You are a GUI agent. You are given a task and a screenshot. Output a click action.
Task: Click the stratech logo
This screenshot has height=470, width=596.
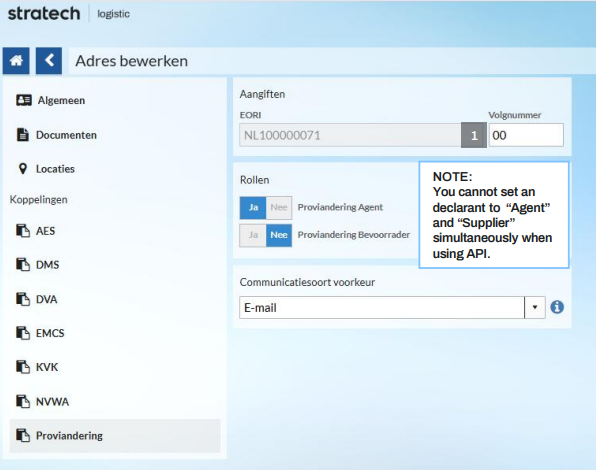pos(44,14)
